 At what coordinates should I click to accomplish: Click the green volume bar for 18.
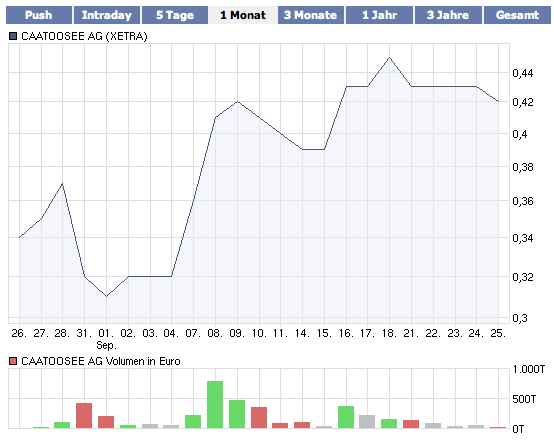(x=389, y=424)
